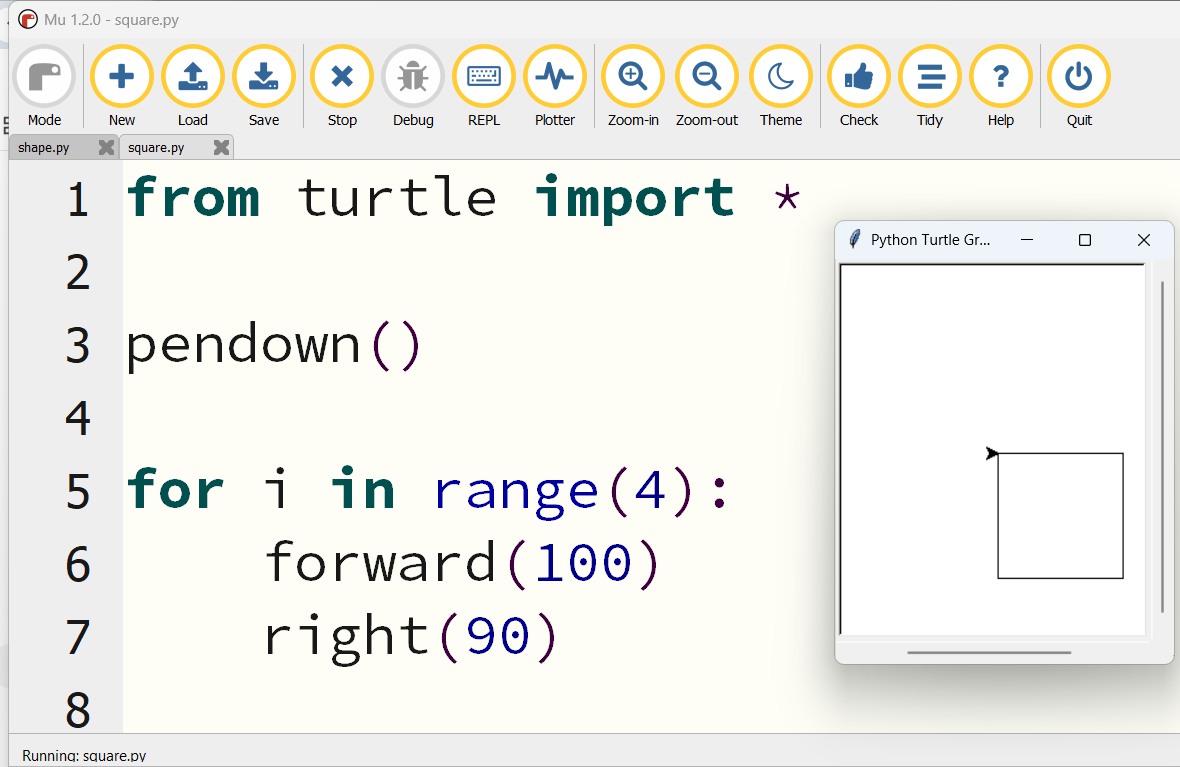The height and width of the screenshot is (767, 1180).
Task: Click the turtle window horizontal scrollbar
Action: tap(989, 653)
